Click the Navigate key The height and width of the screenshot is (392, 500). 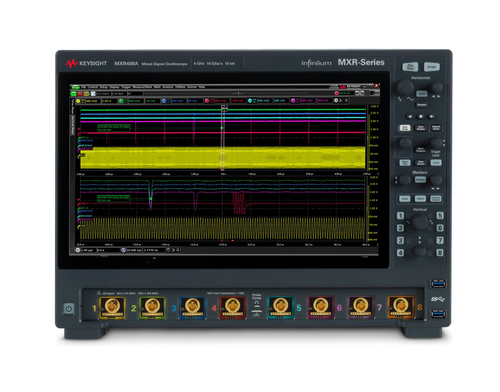422,105
